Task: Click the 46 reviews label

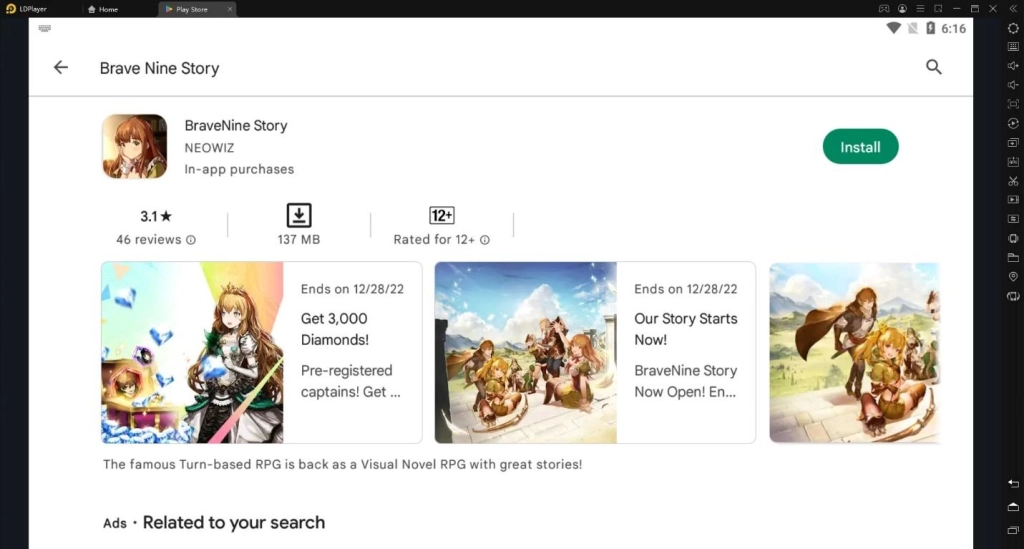Action: click(149, 240)
